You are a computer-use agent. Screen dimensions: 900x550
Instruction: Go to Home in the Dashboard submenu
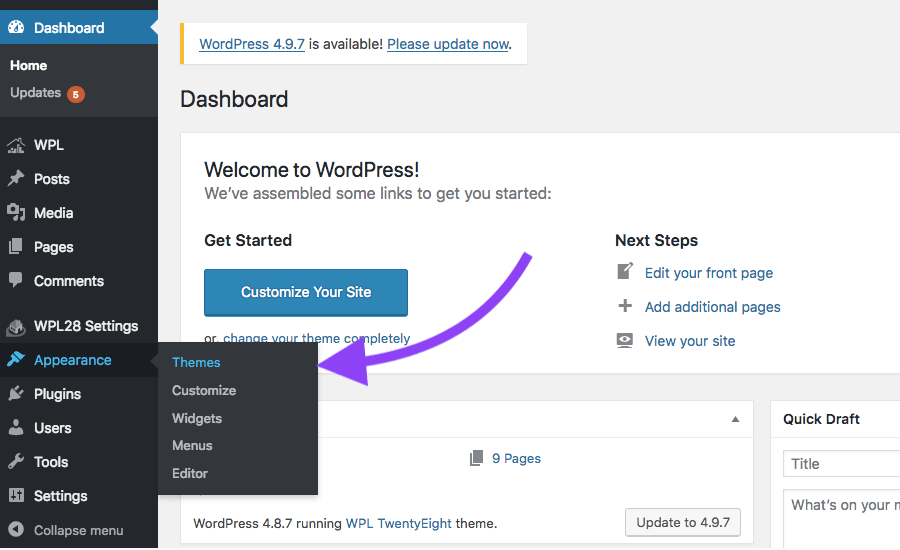(x=29, y=65)
